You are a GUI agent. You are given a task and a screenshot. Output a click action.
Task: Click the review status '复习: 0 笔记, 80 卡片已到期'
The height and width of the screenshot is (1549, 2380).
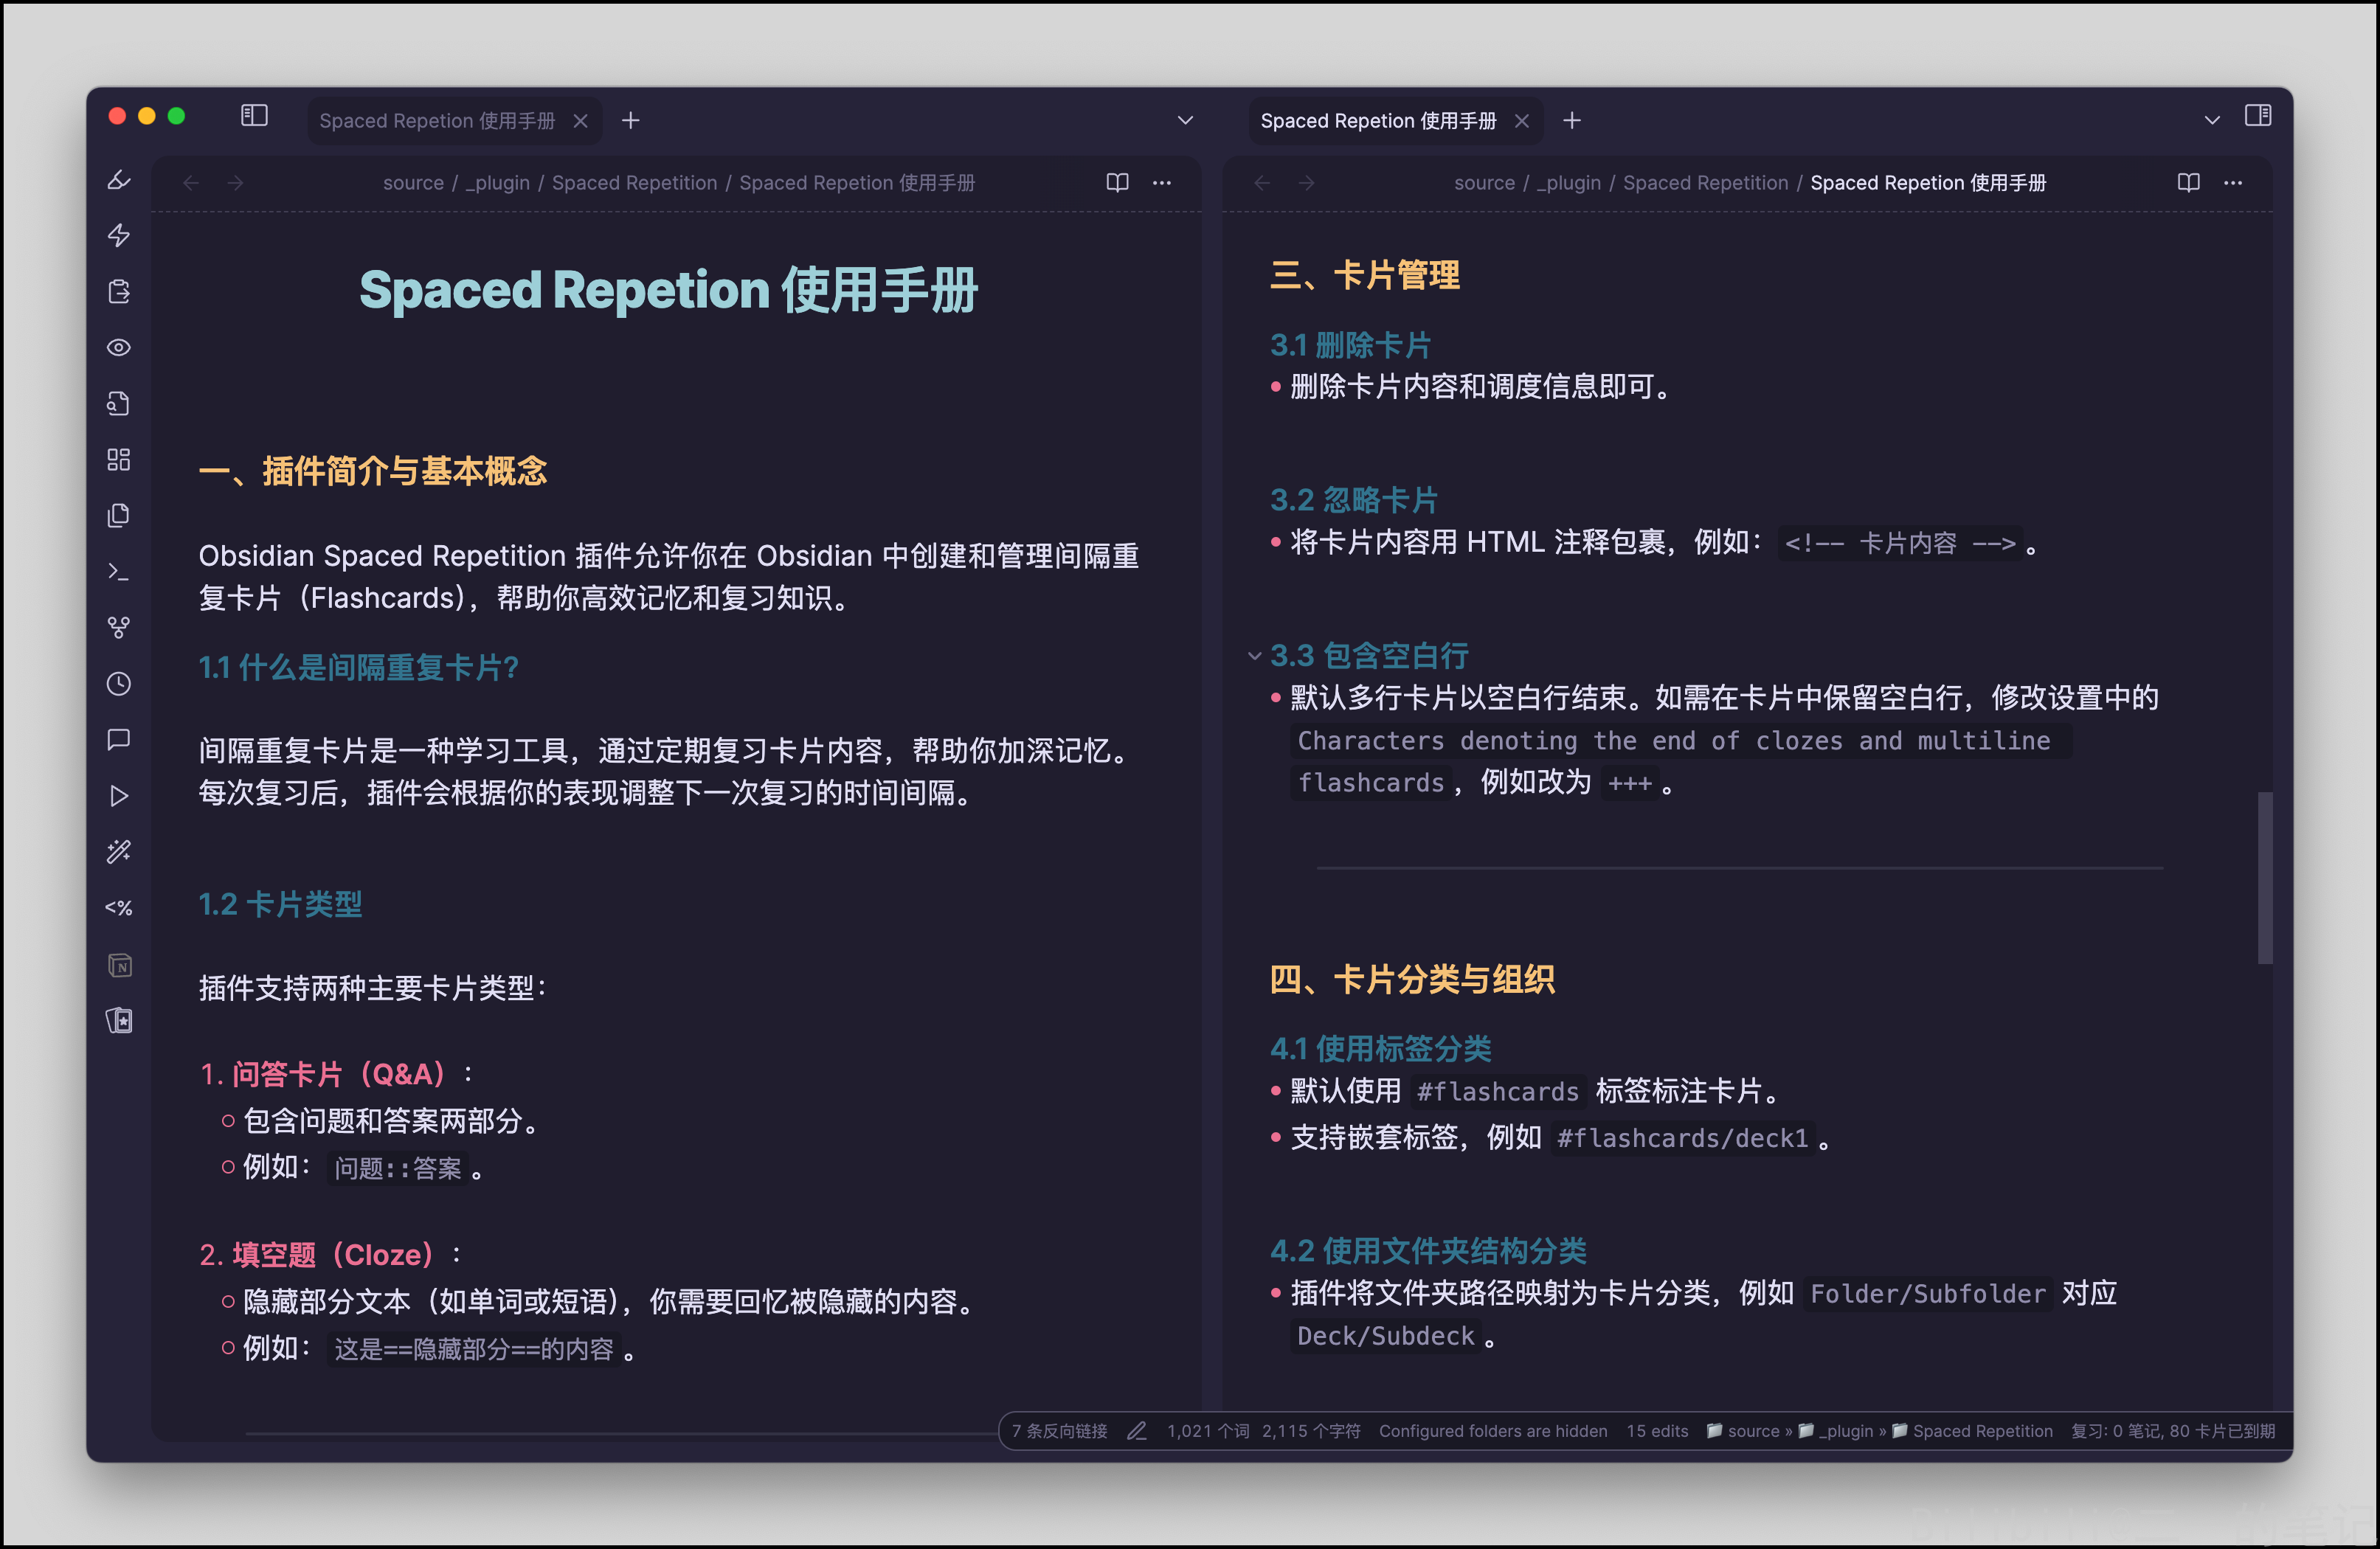[2172, 1431]
